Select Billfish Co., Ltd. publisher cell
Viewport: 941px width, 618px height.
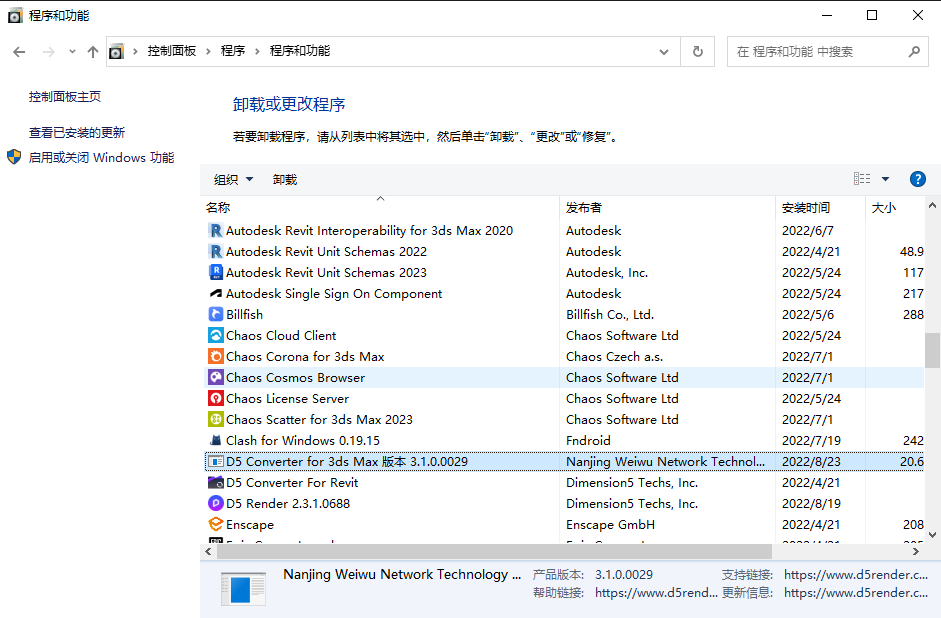[610, 314]
